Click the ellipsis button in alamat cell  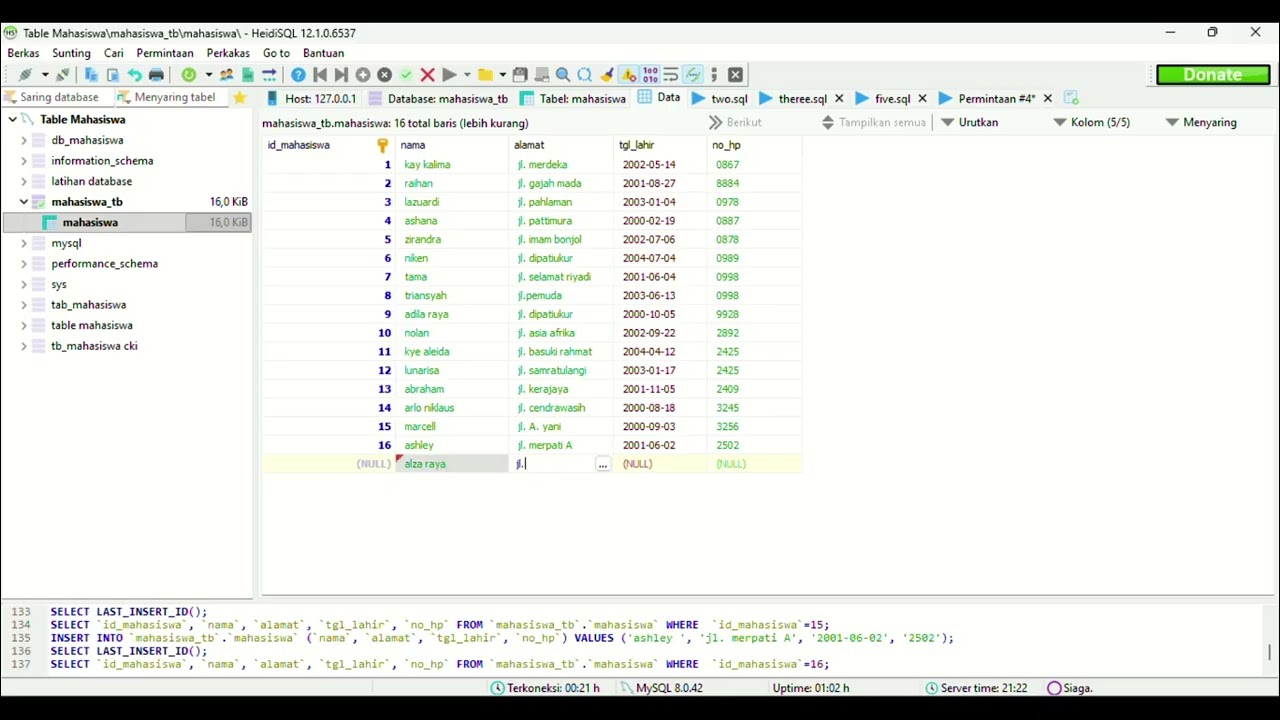[x=602, y=464]
